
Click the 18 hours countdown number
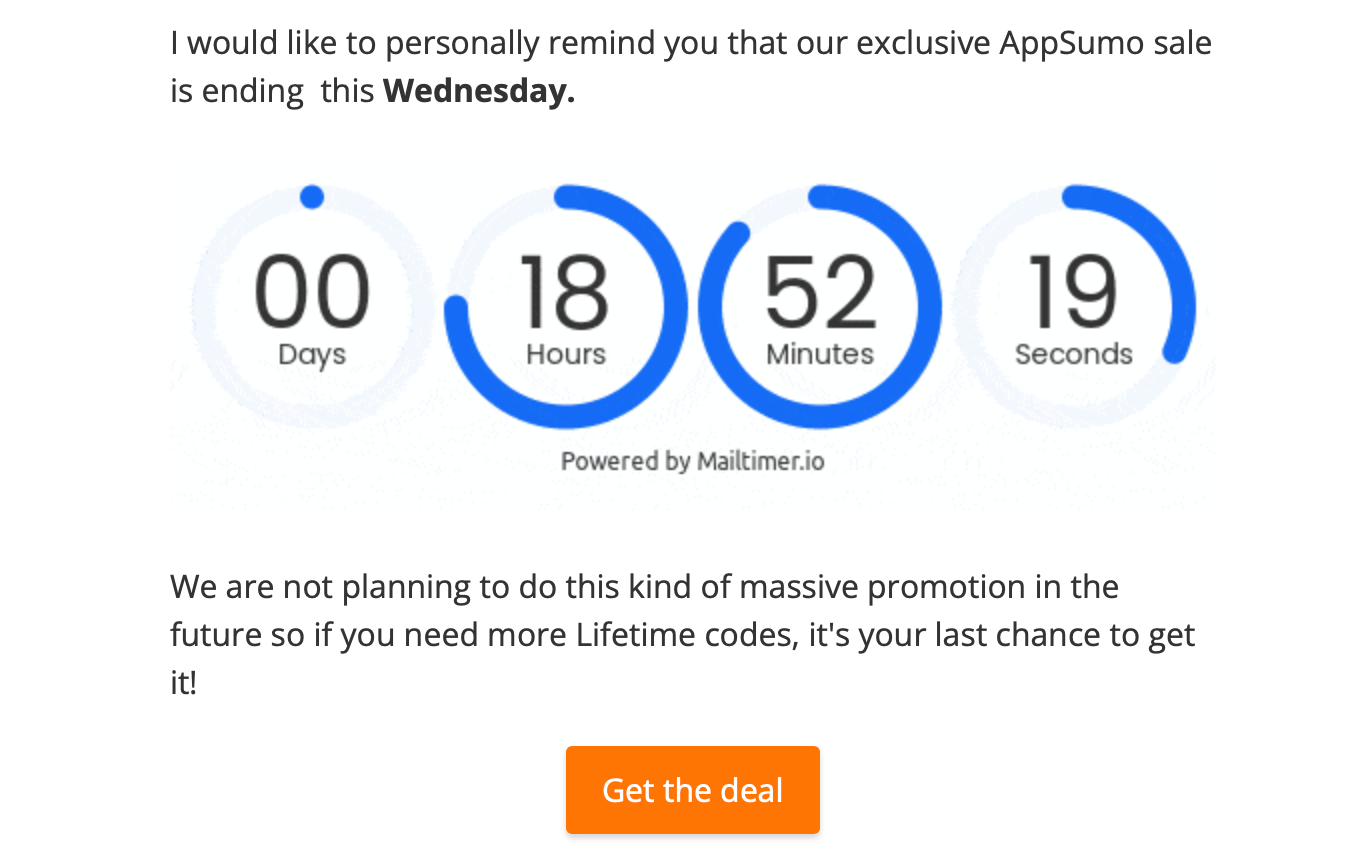point(565,292)
